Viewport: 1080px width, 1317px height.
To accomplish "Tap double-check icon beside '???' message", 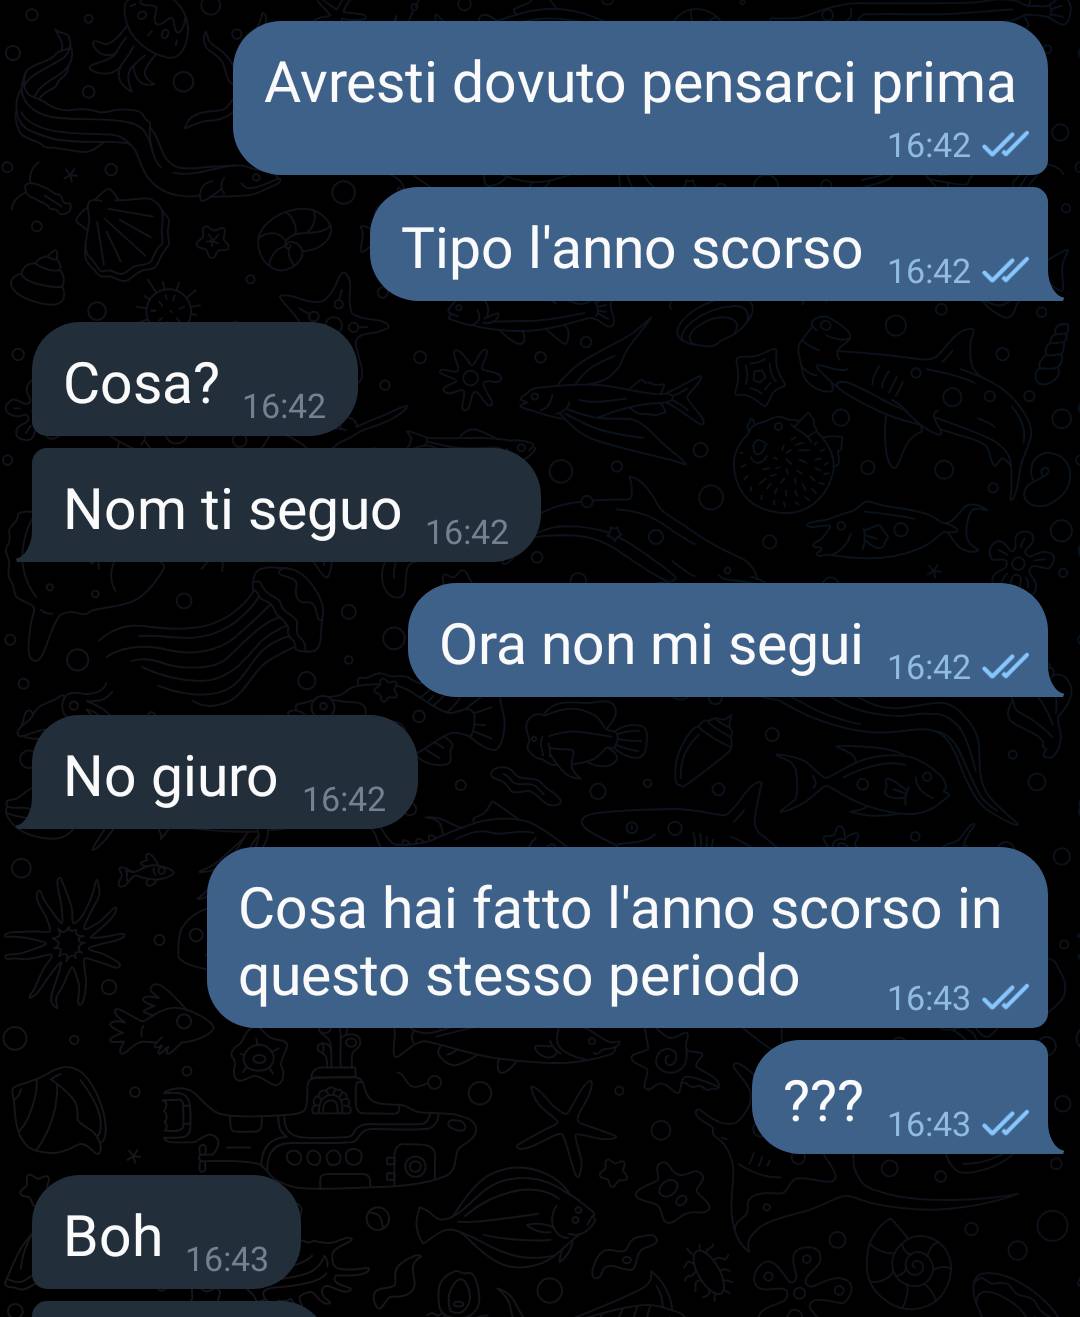I will coord(1005,1124).
